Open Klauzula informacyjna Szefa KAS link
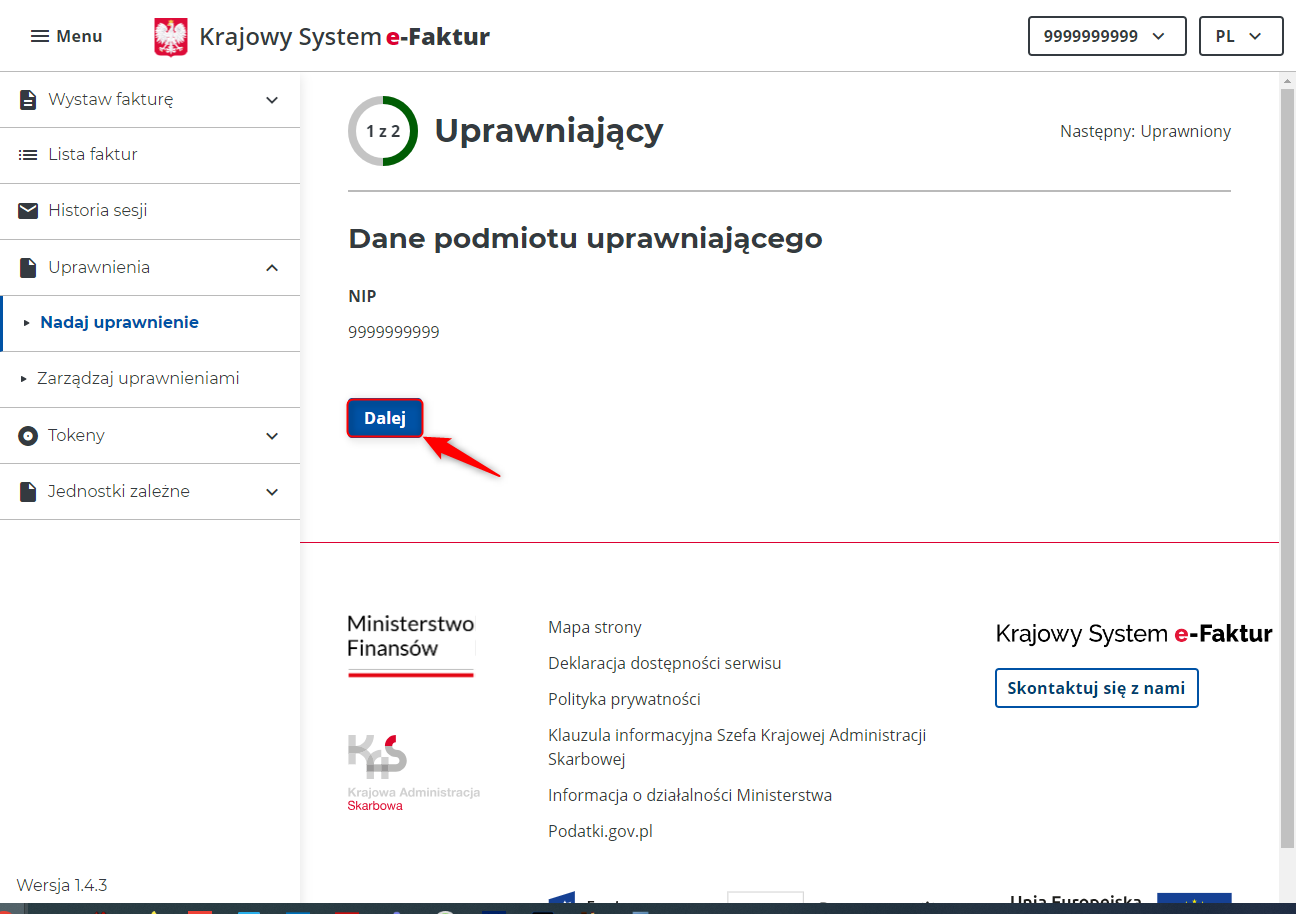Screen dimensions: 1296x914 [737, 747]
